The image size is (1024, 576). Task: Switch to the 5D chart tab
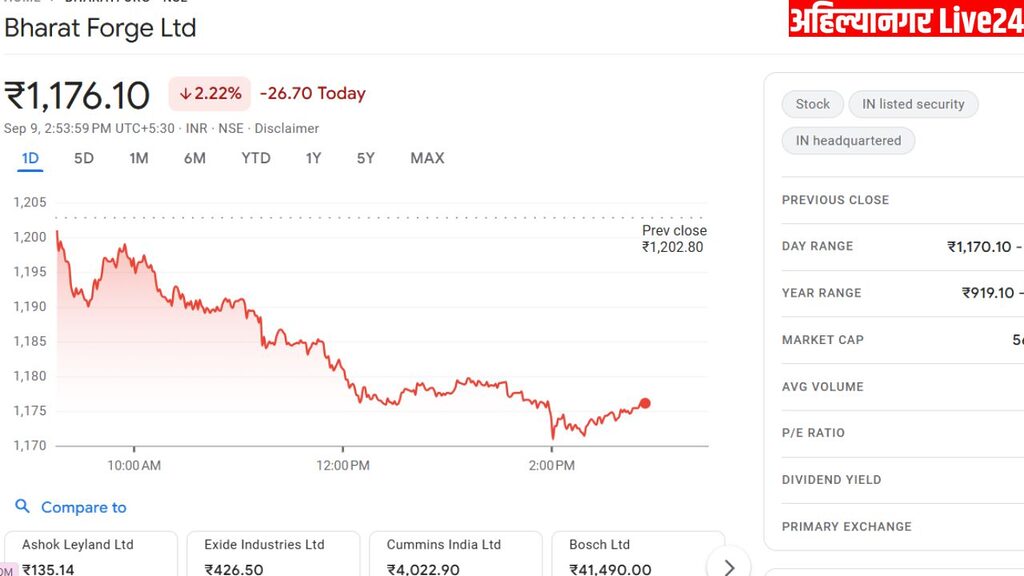(84, 158)
